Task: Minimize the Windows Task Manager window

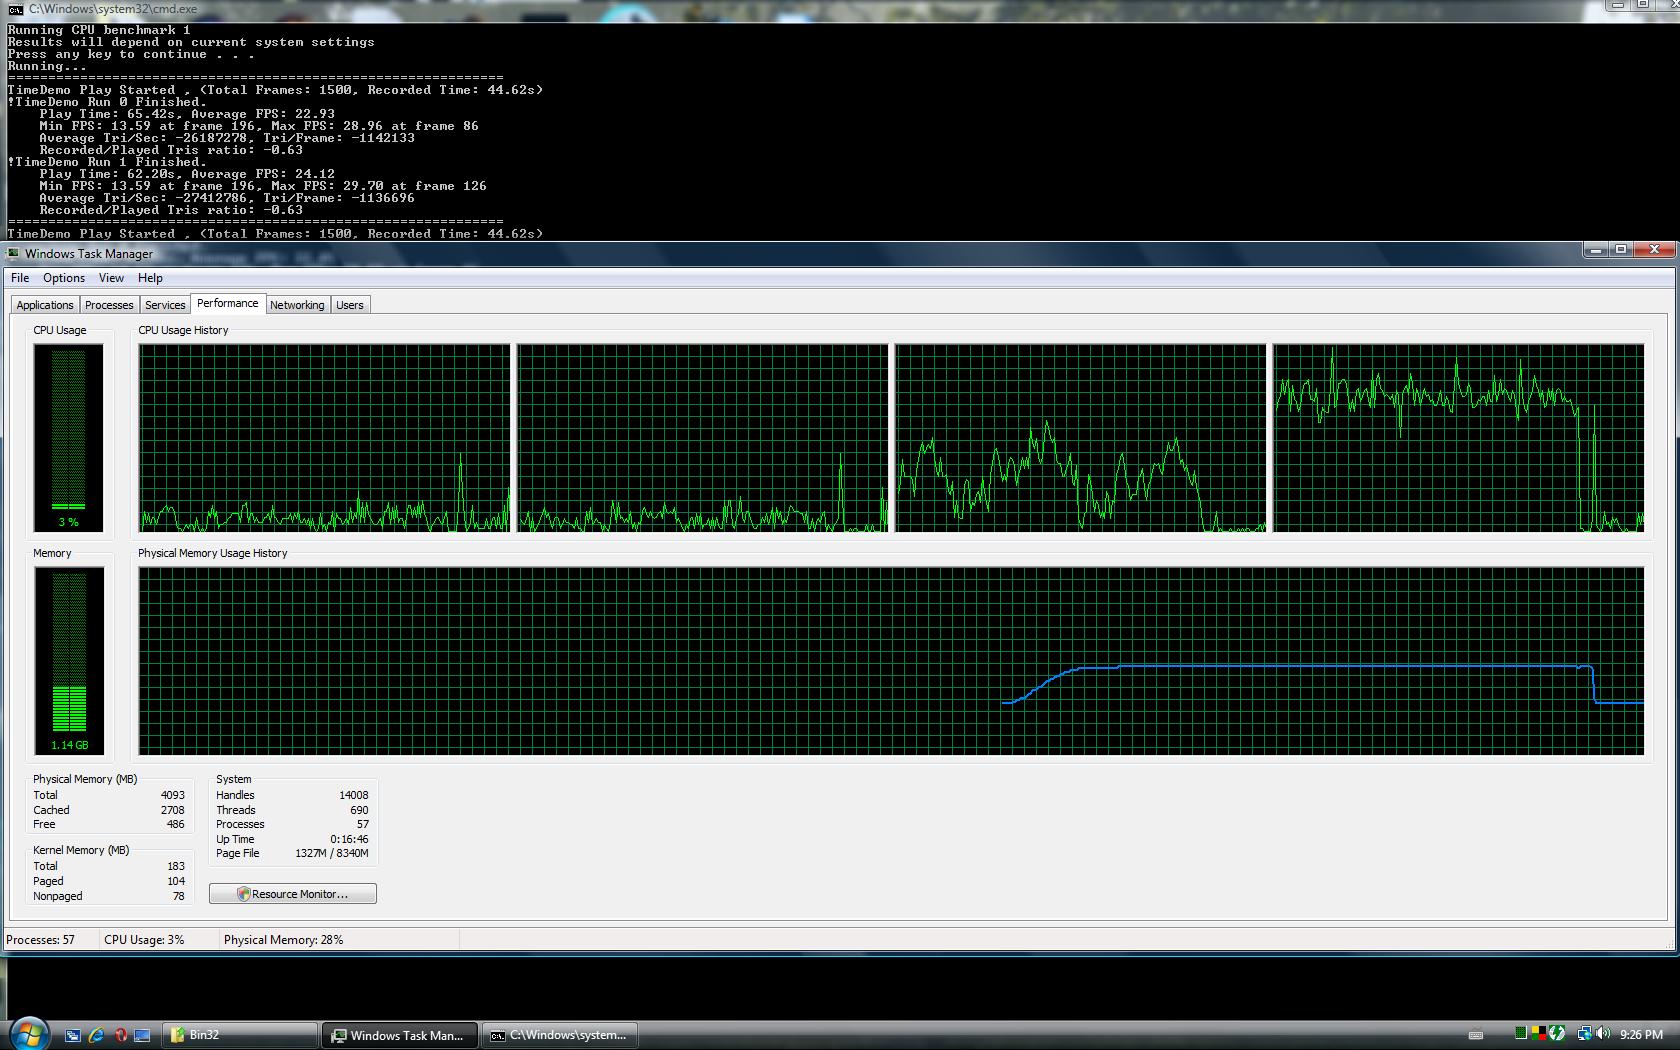Action: click(x=1596, y=249)
